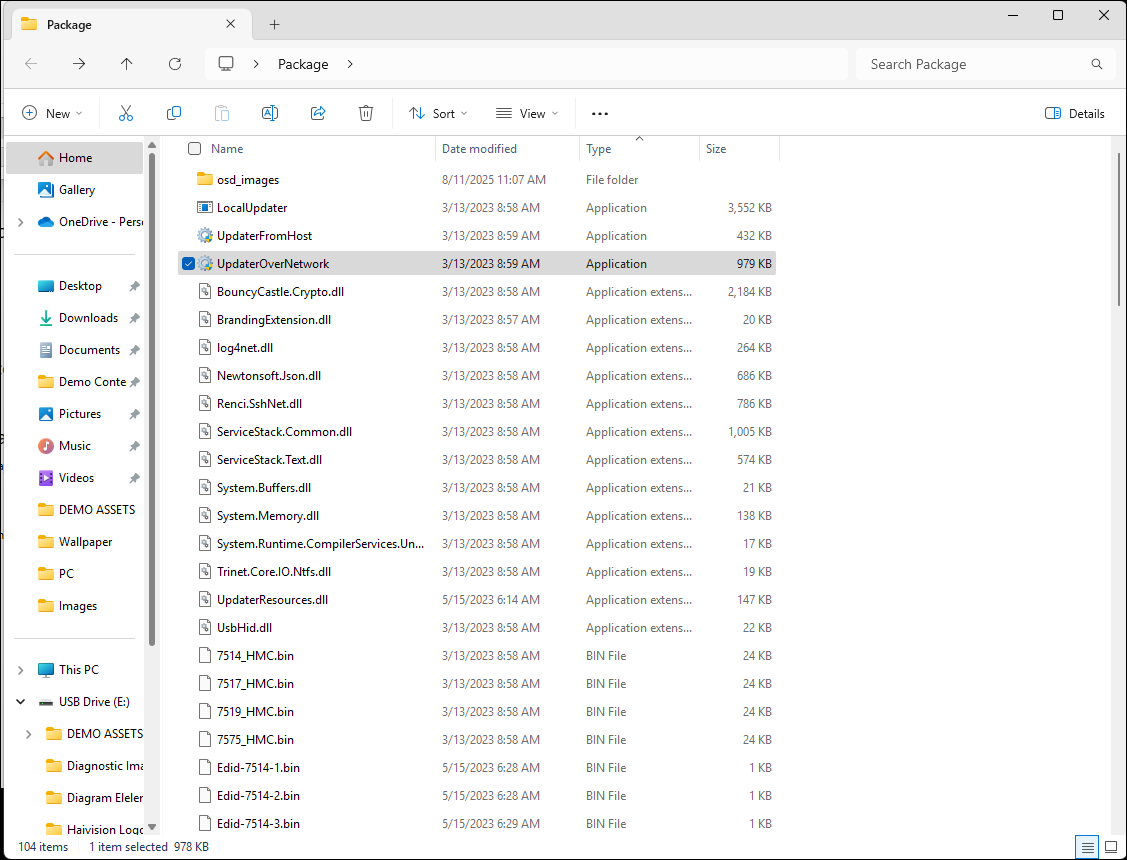This screenshot has width=1127, height=860.
Task: Uncheck the UpdaterOverNetwork file checkbox
Action: click(x=188, y=264)
